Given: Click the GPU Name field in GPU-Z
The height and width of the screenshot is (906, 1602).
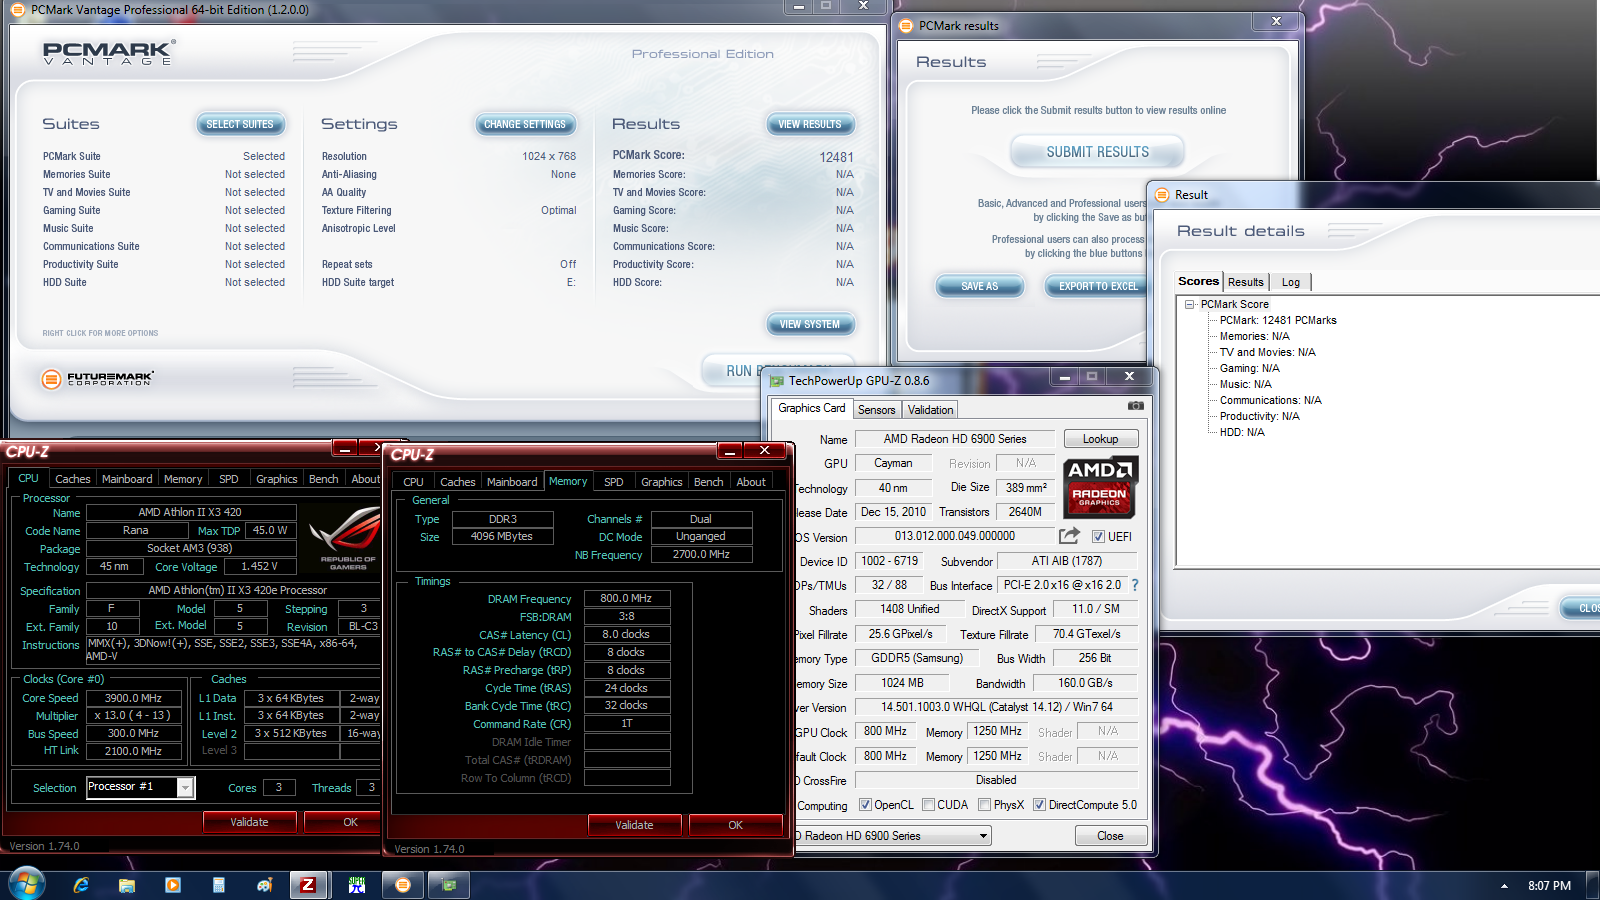Looking at the screenshot, I should point(955,439).
